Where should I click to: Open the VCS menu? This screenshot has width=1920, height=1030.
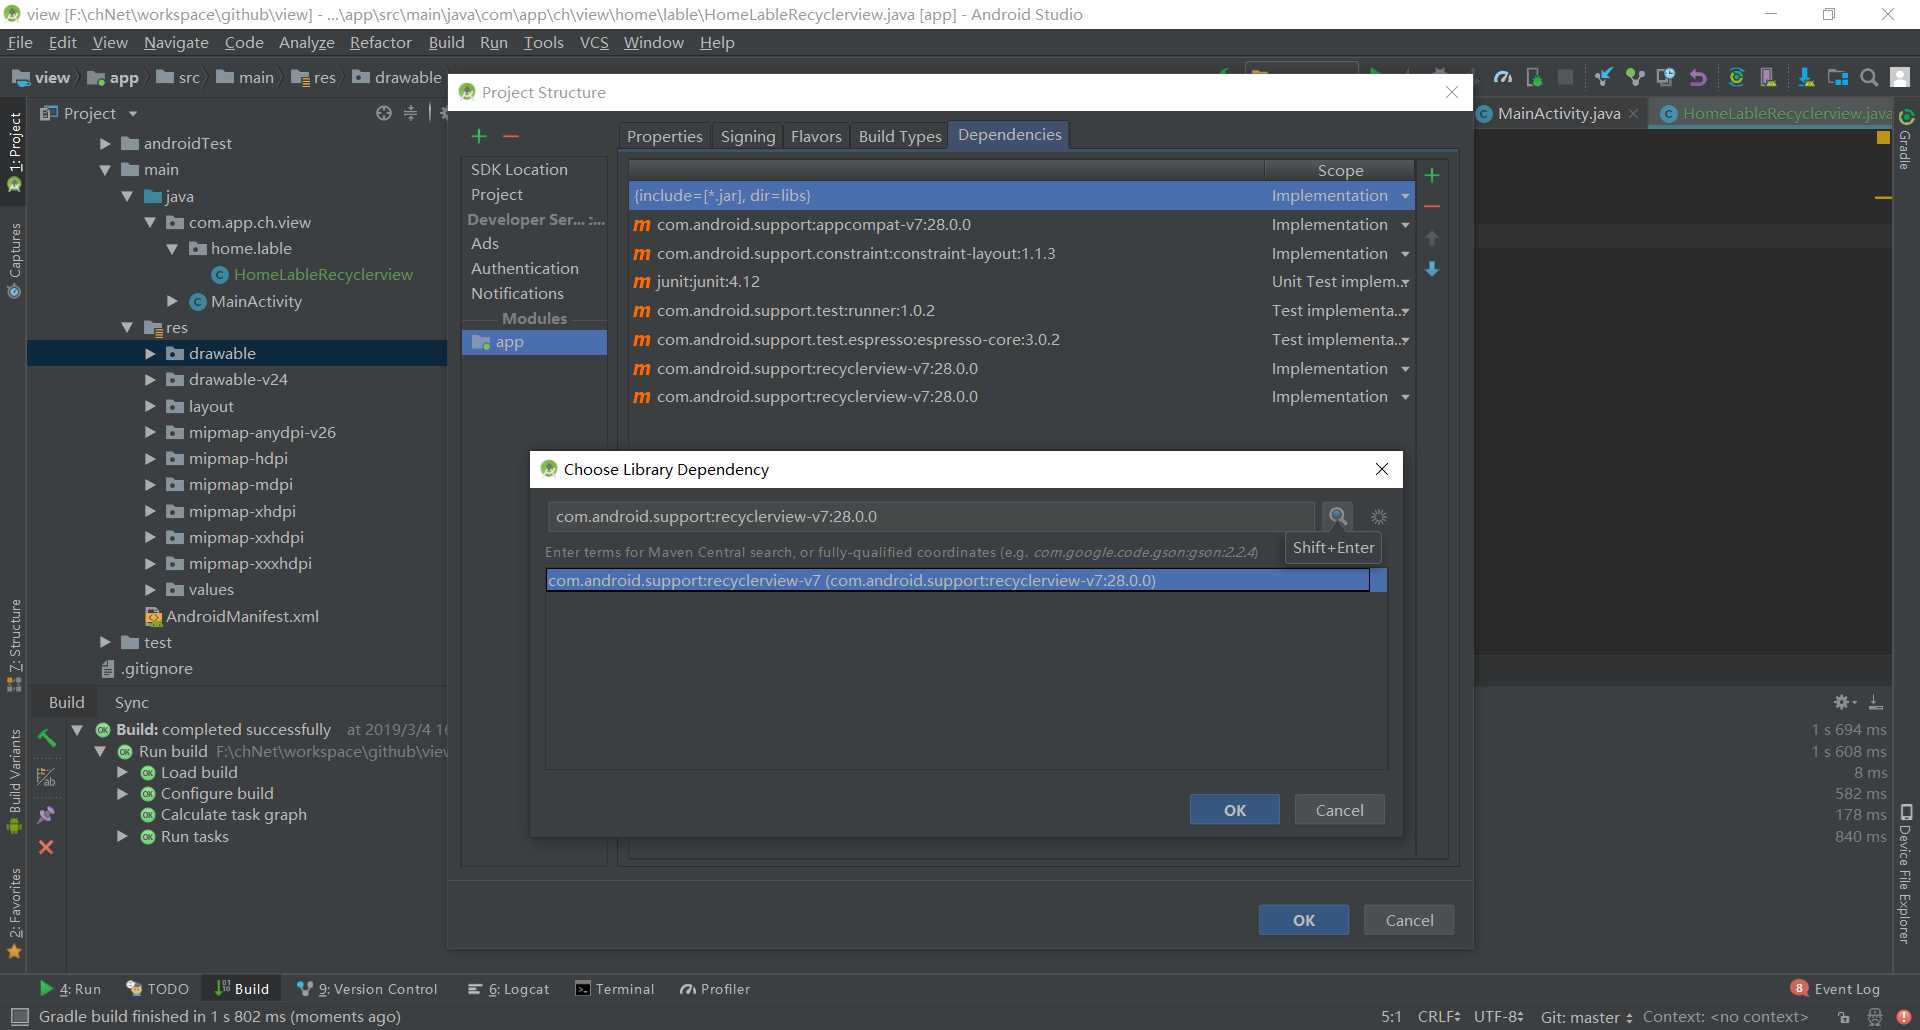(594, 42)
